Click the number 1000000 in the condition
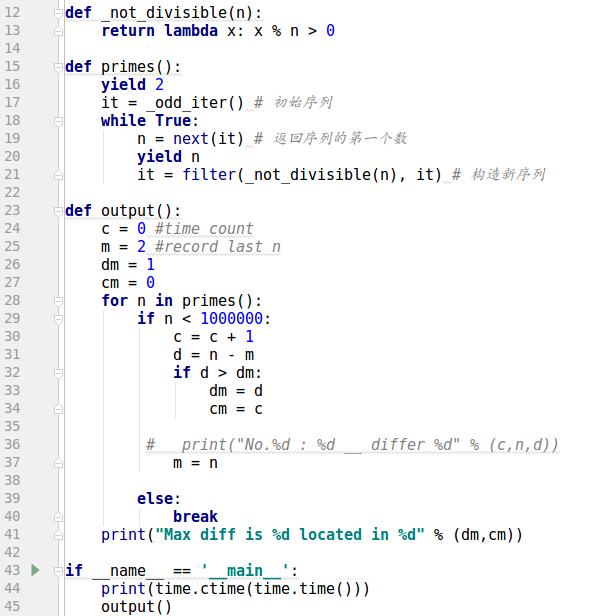 coord(231,318)
